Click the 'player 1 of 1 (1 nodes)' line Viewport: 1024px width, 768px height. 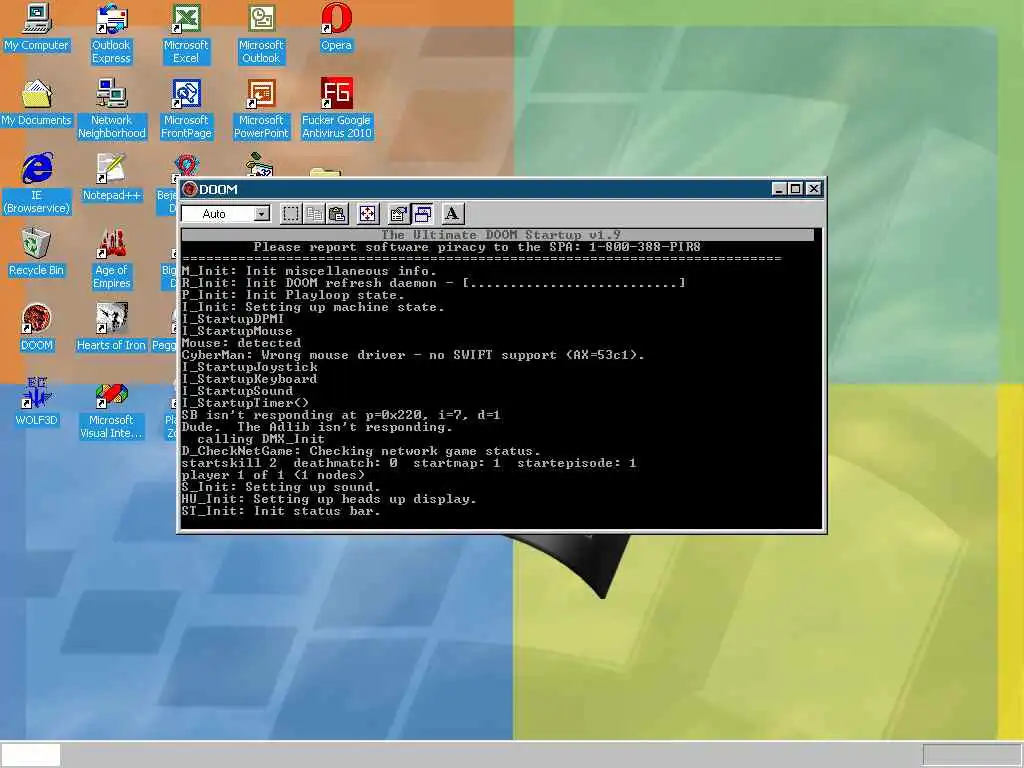273,475
